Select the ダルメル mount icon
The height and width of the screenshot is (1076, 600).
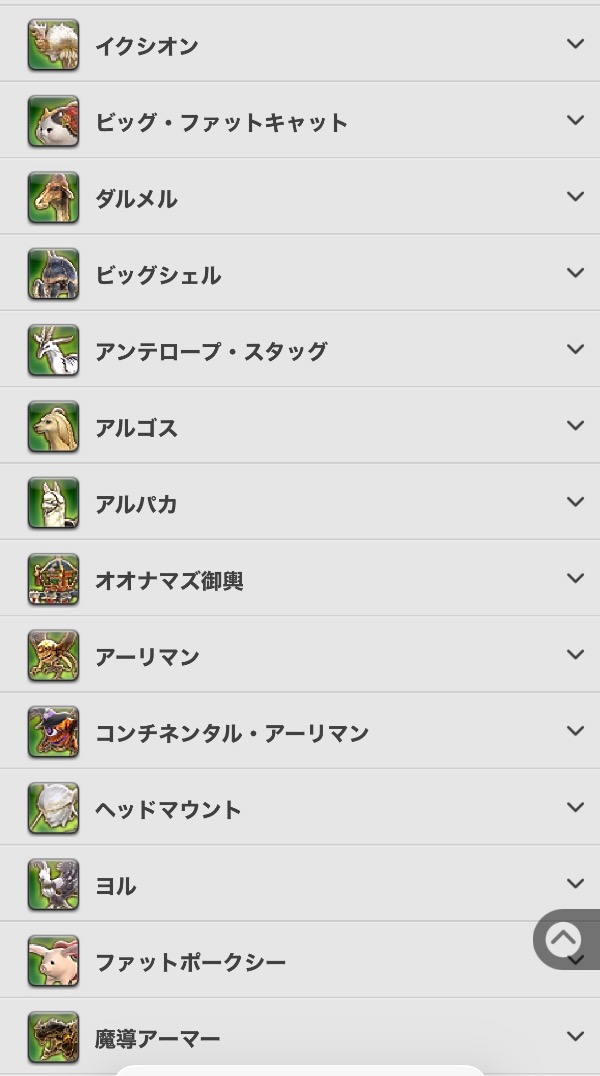[x=53, y=198]
